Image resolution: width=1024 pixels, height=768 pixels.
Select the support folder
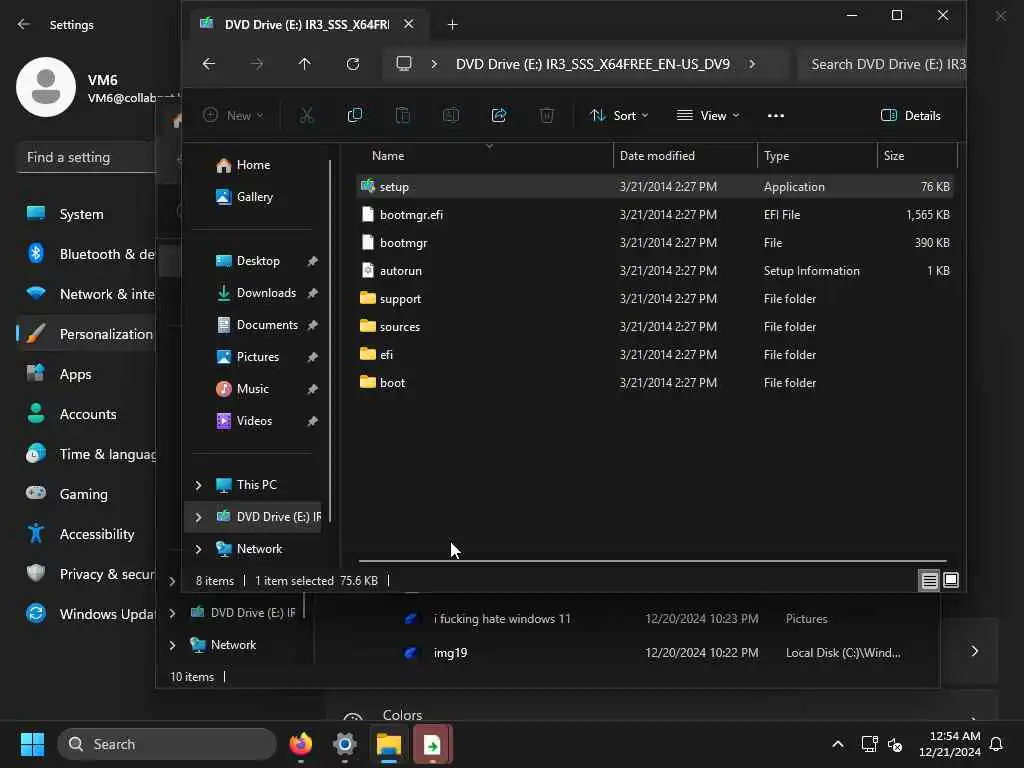[x=655, y=299]
